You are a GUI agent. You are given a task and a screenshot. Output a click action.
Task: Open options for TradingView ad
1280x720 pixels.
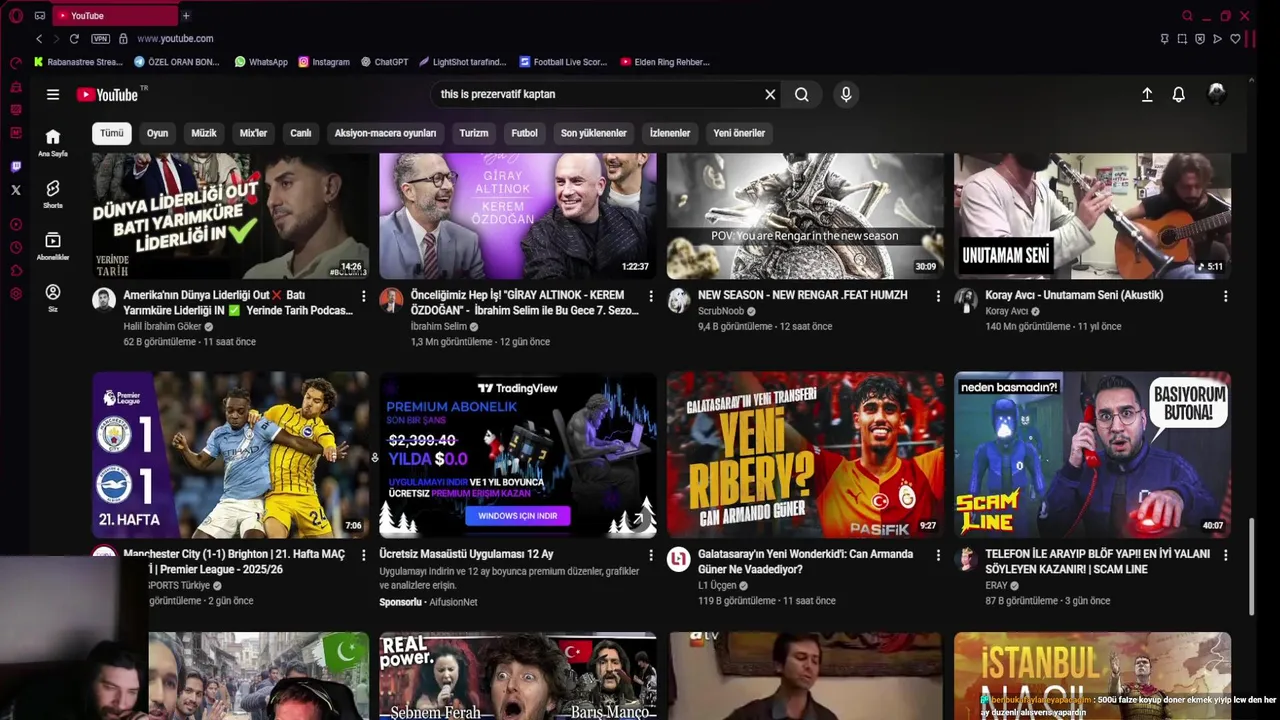pos(651,555)
